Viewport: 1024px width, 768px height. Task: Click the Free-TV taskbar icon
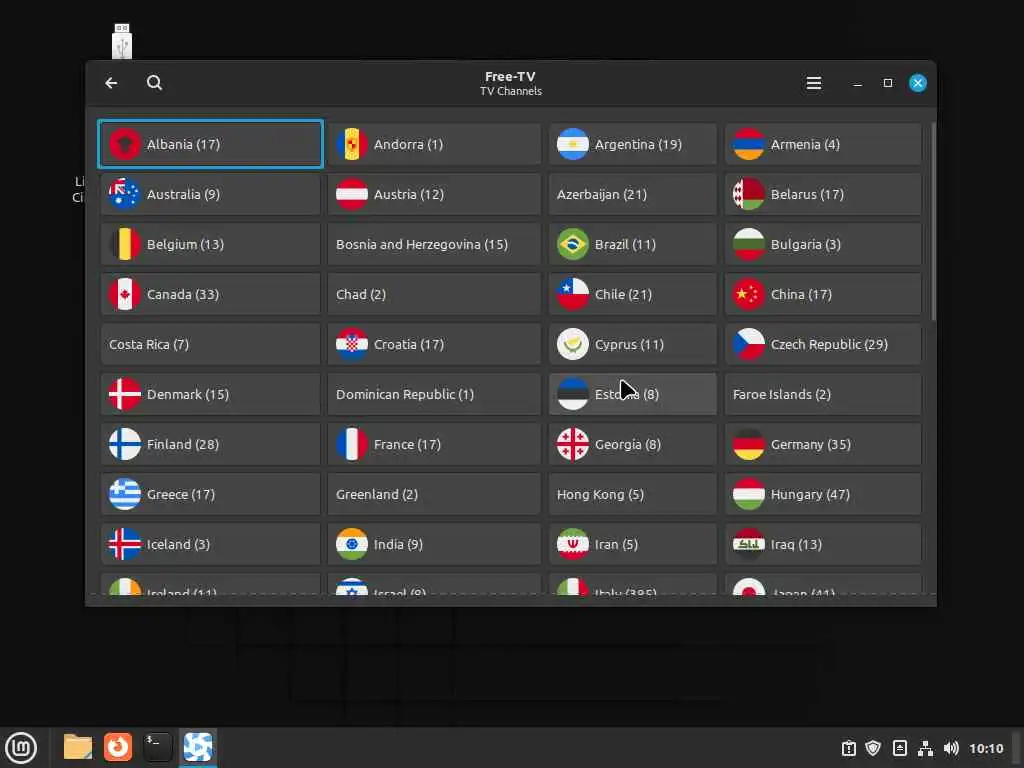click(198, 747)
